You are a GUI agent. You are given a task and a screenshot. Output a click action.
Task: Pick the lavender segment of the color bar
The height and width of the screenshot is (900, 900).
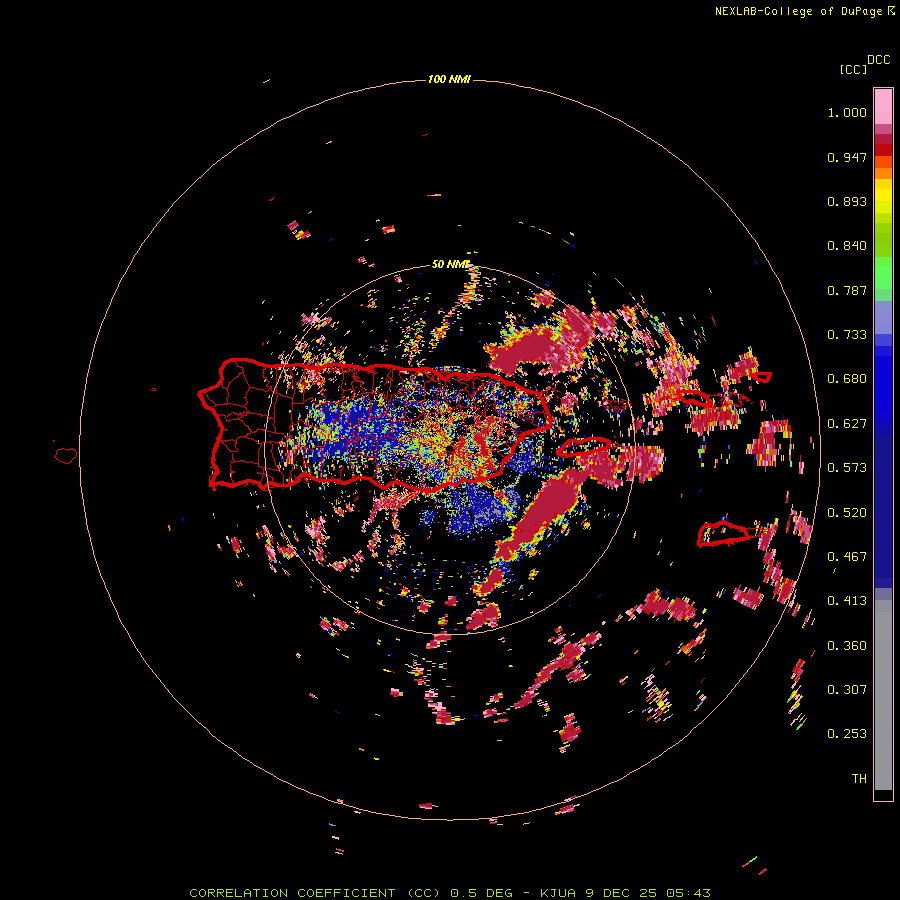tap(883, 317)
